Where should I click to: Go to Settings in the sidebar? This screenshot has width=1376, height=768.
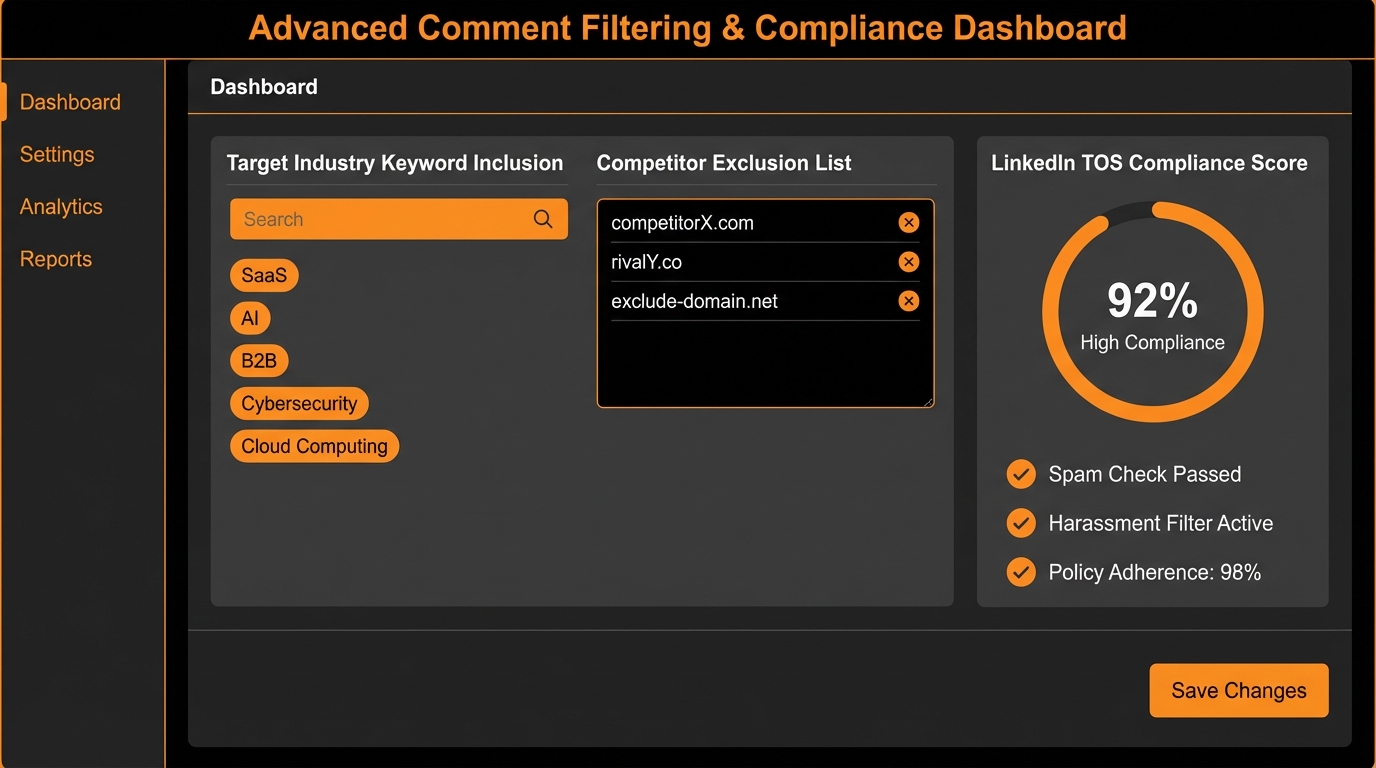(x=57, y=154)
